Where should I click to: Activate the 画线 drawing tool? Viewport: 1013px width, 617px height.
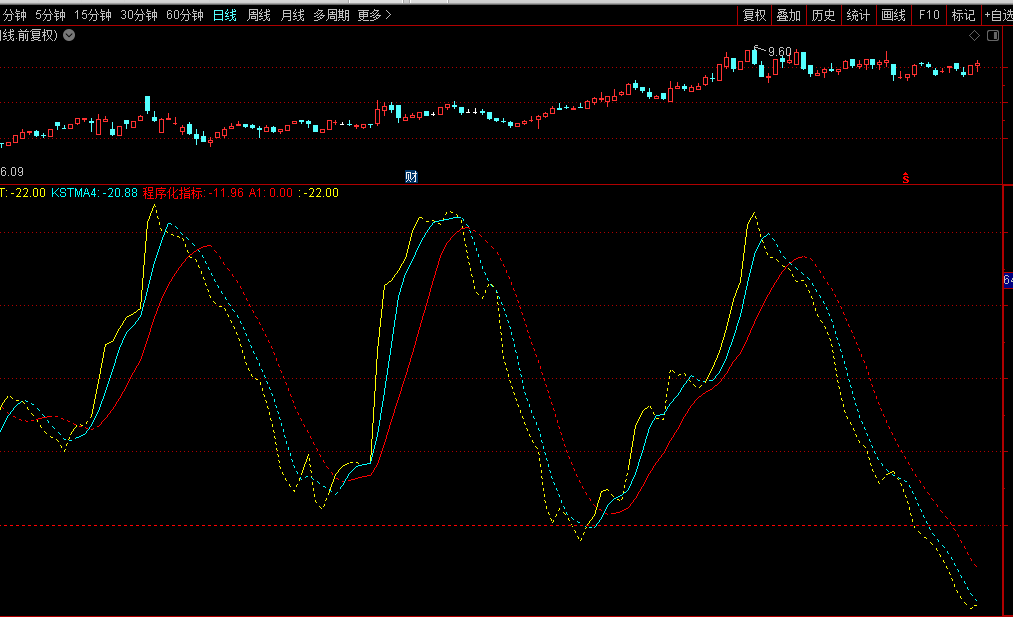click(893, 15)
